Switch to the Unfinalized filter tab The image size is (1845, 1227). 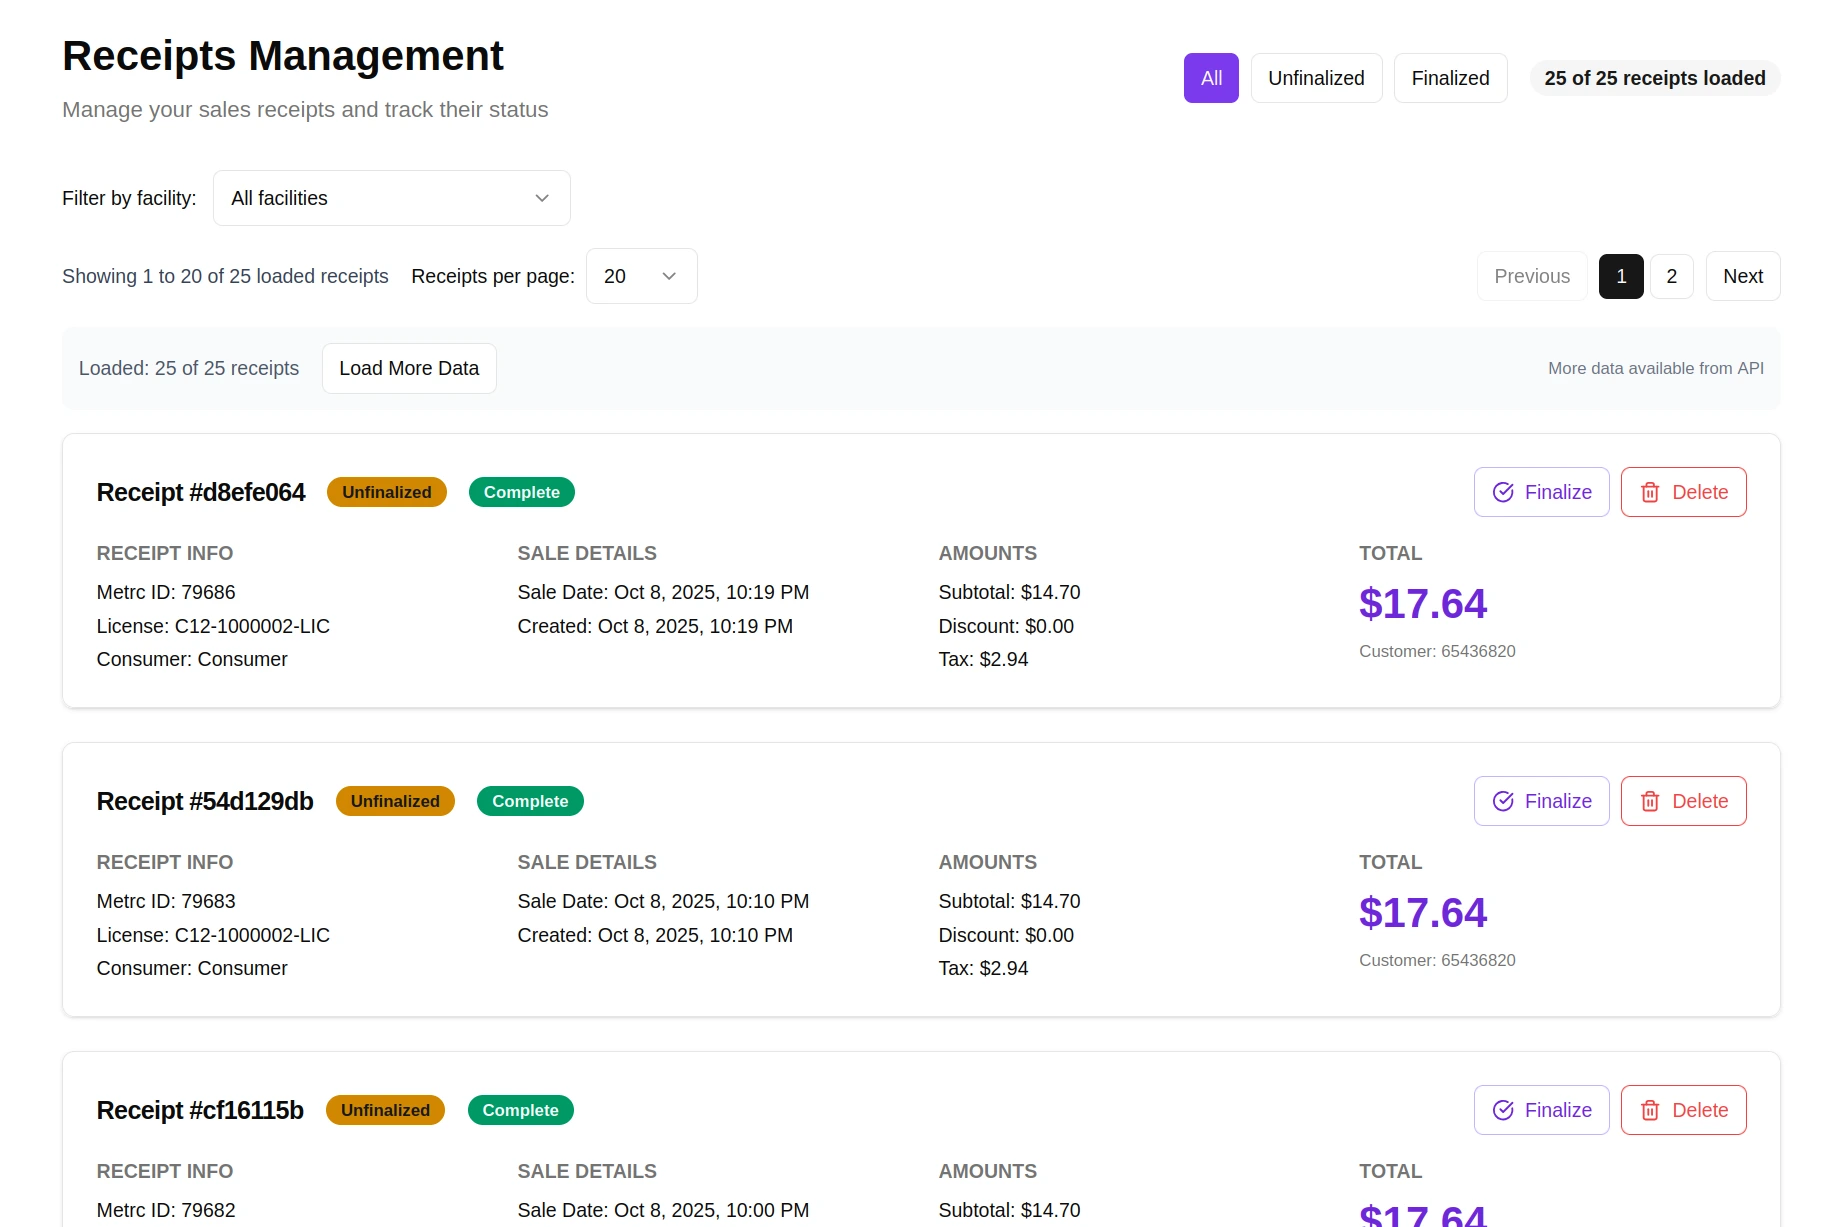pos(1316,77)
